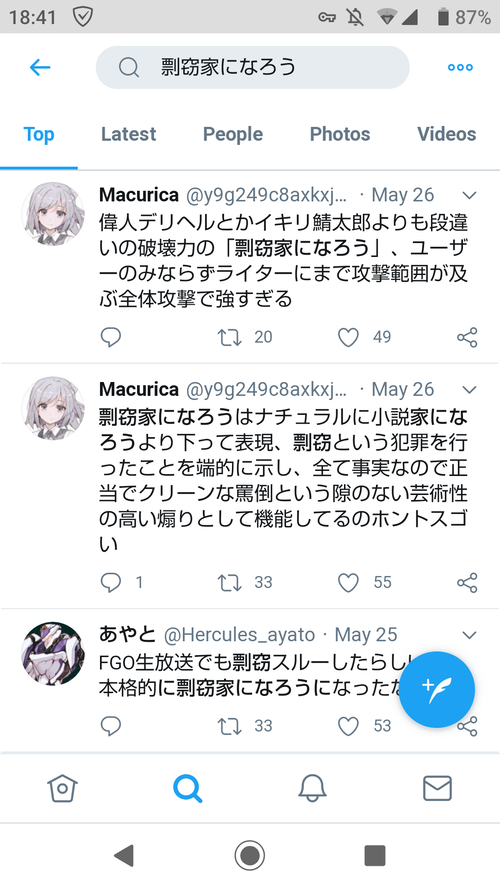The image size is (500, 889).
Task: Expand options chevron on first Macurica tweet
Action: point(469,196)
